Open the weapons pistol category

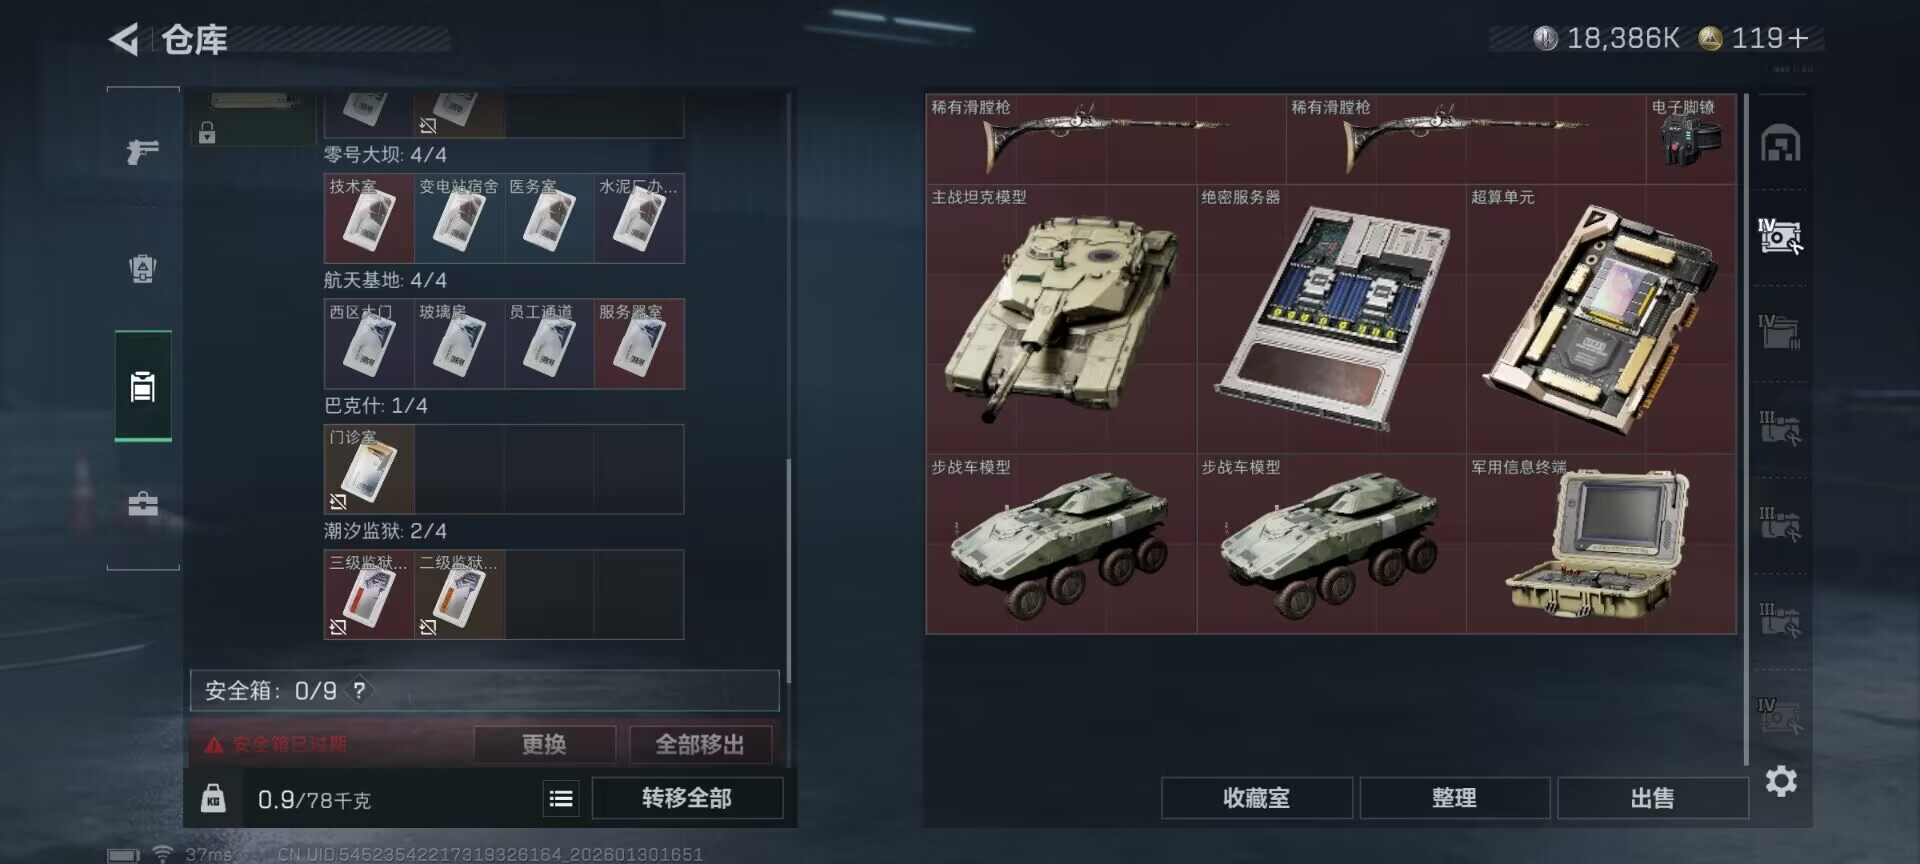coord(143,152)
